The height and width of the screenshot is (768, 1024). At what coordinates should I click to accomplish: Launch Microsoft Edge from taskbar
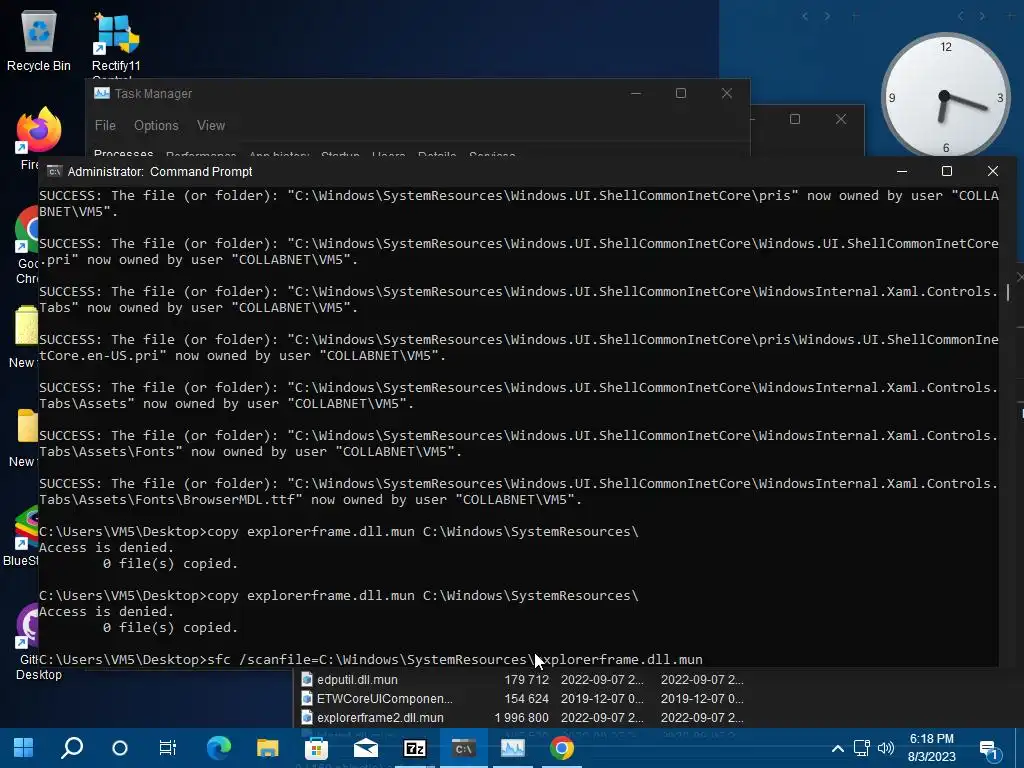pyautogui.click(x=219, y=748)
